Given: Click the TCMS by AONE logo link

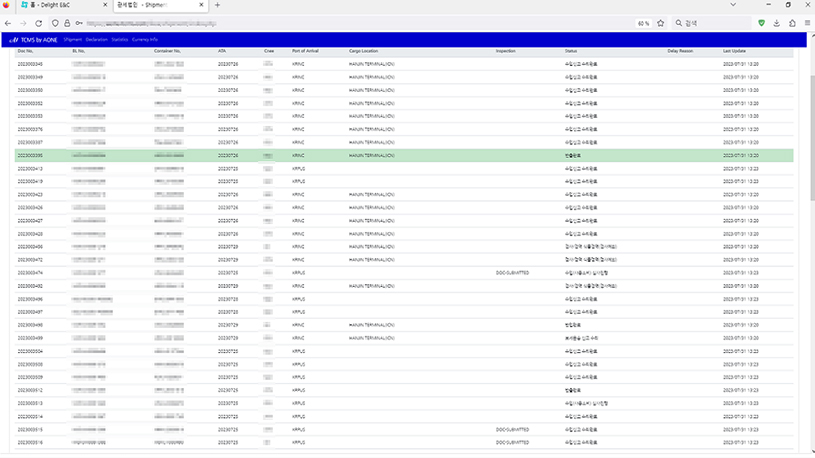Looking at the screenshot, I should (33, 39).
